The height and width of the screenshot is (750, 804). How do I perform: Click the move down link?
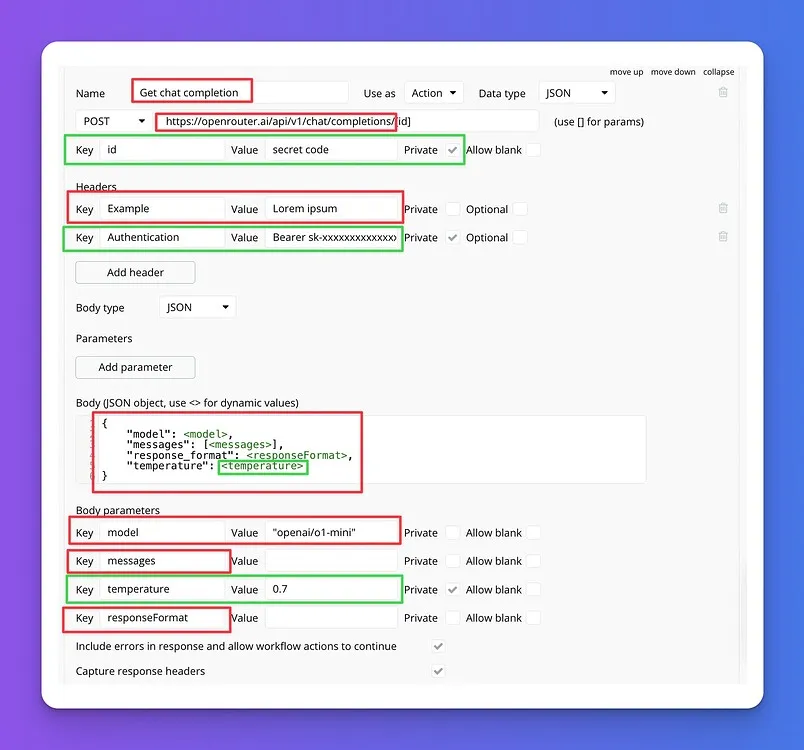point(673,72)
